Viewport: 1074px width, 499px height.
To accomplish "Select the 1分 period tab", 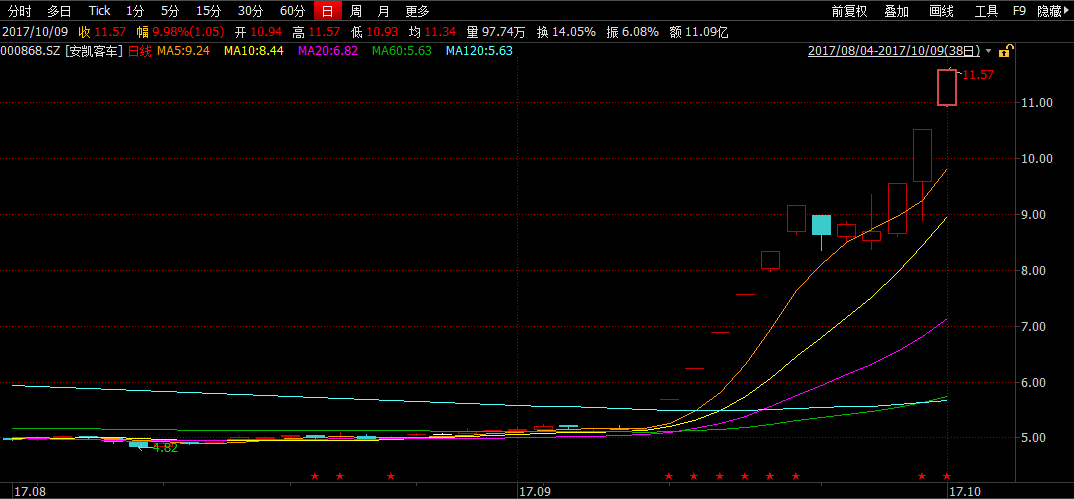I will (x=135, y=11).
